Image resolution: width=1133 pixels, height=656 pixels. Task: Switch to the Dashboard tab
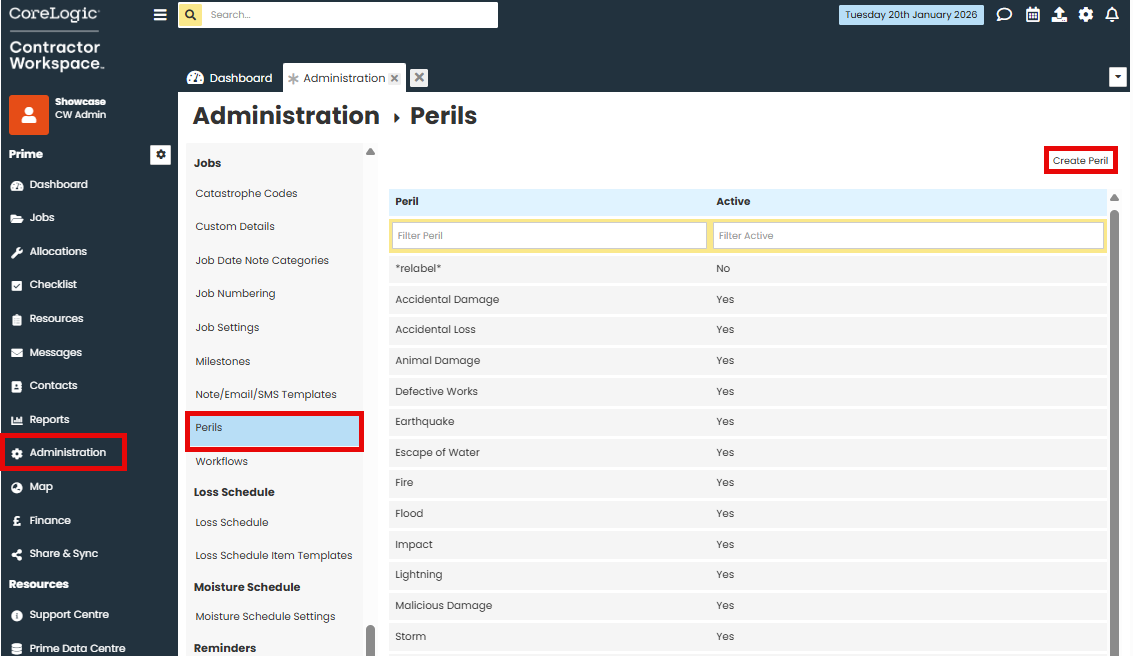tap(230, 78)
